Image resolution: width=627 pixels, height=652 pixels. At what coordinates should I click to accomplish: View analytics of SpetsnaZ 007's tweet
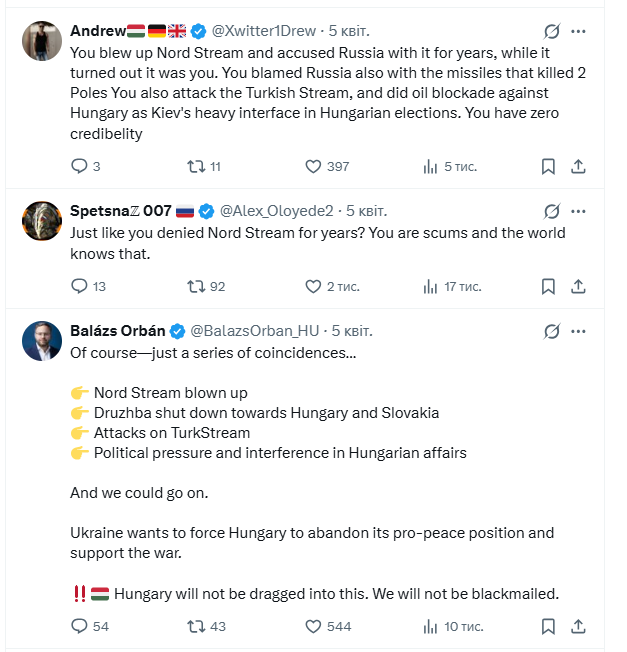(430, 286)
